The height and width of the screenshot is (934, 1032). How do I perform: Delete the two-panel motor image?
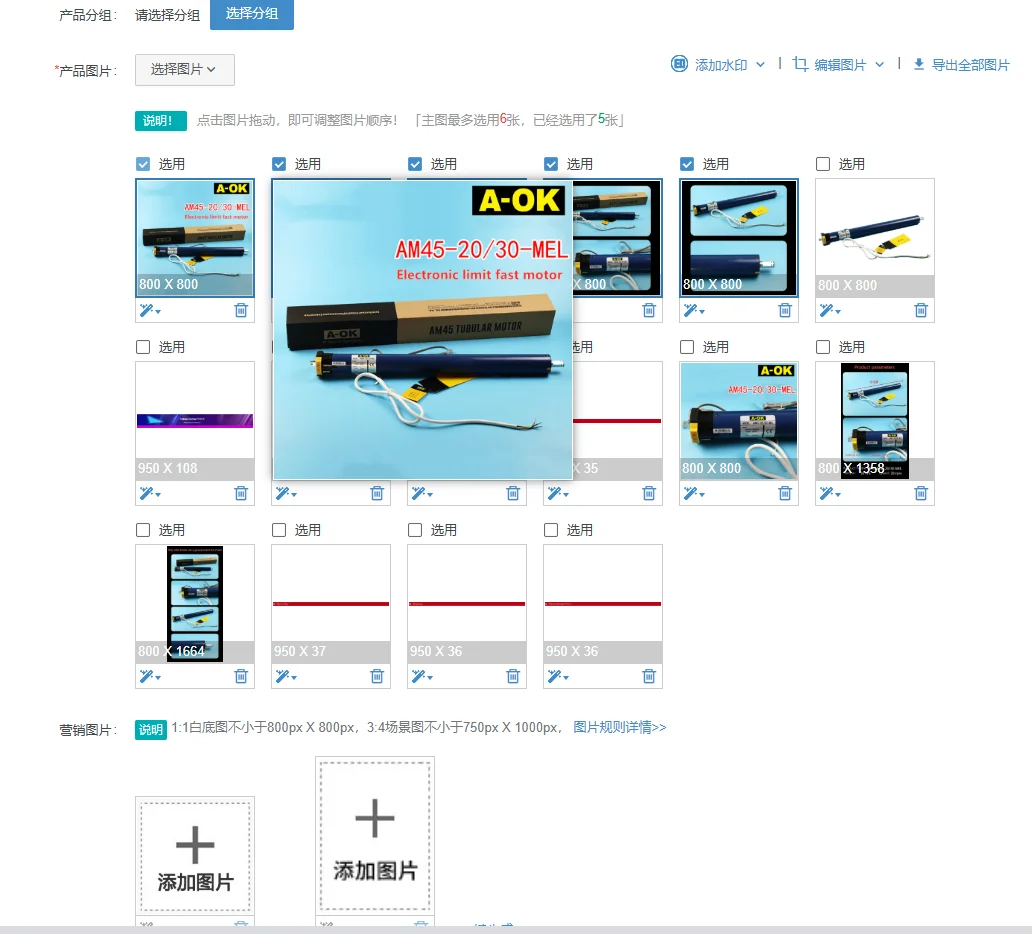tap(785, 310)
